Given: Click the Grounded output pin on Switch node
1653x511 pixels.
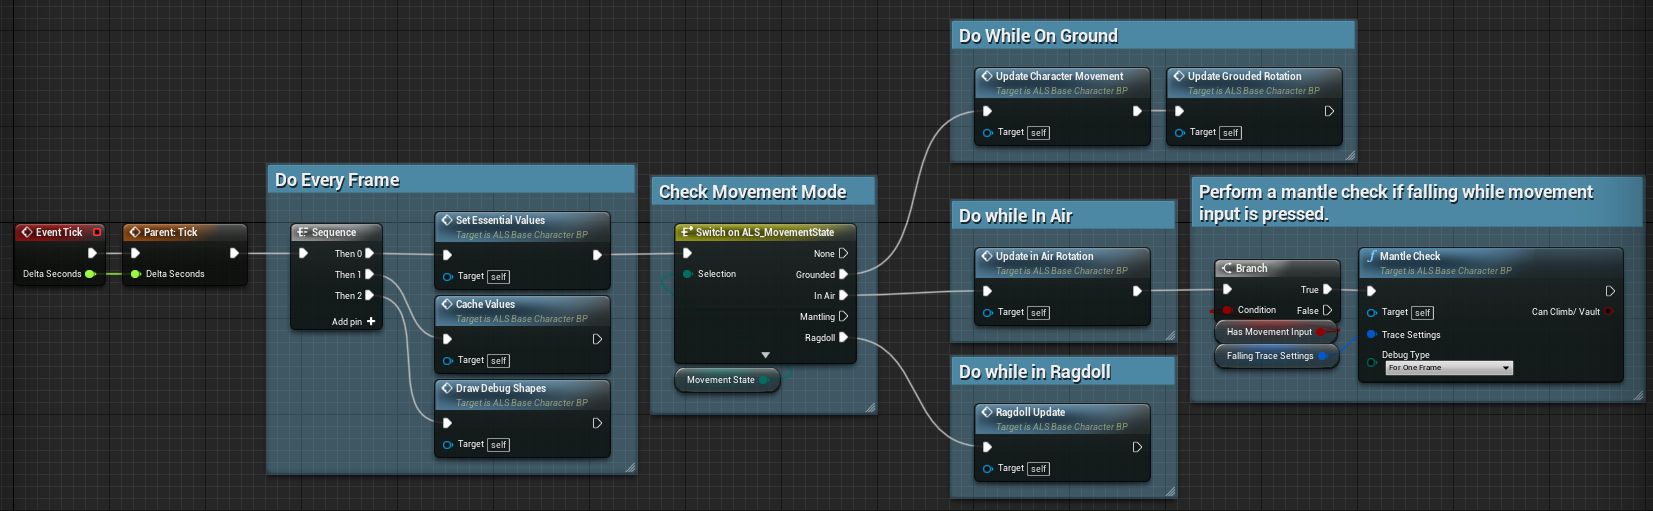Looking at the screenshot, I should 843,275.
